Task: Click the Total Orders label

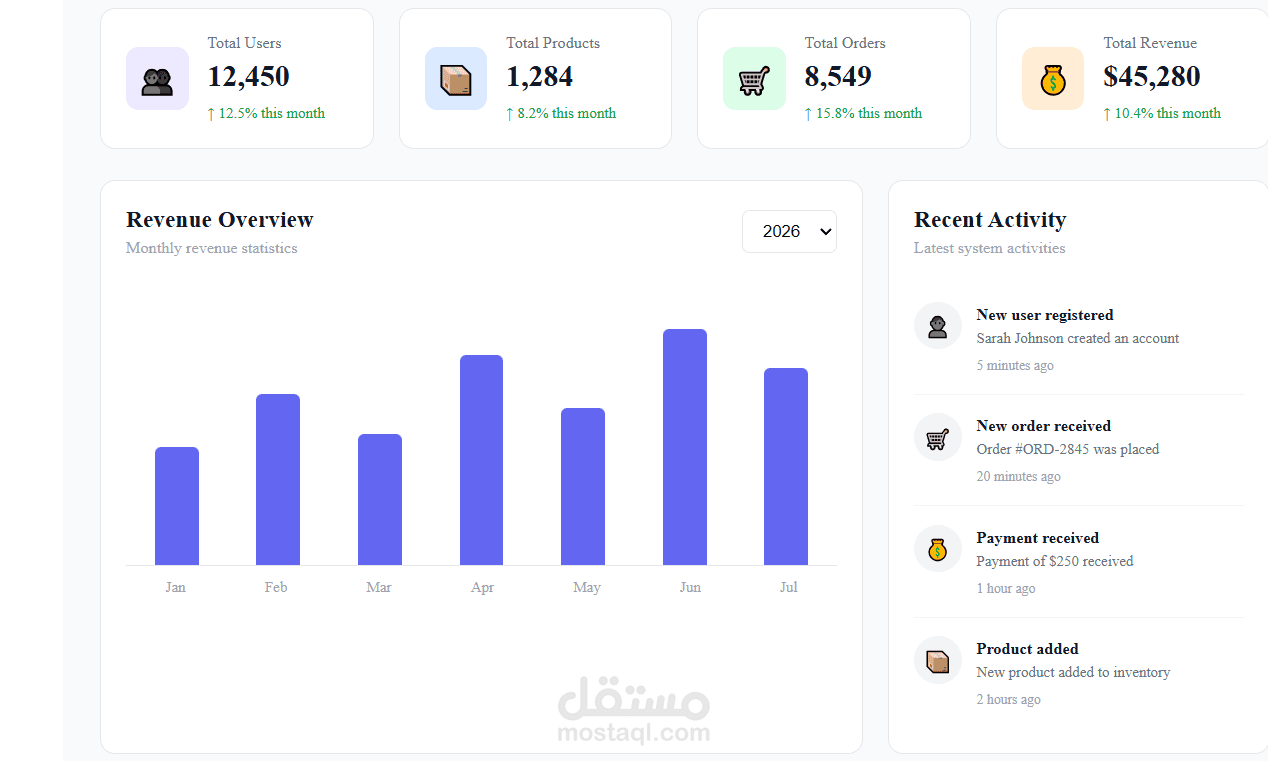Action: pyautogui.click(x=845, y=43)
